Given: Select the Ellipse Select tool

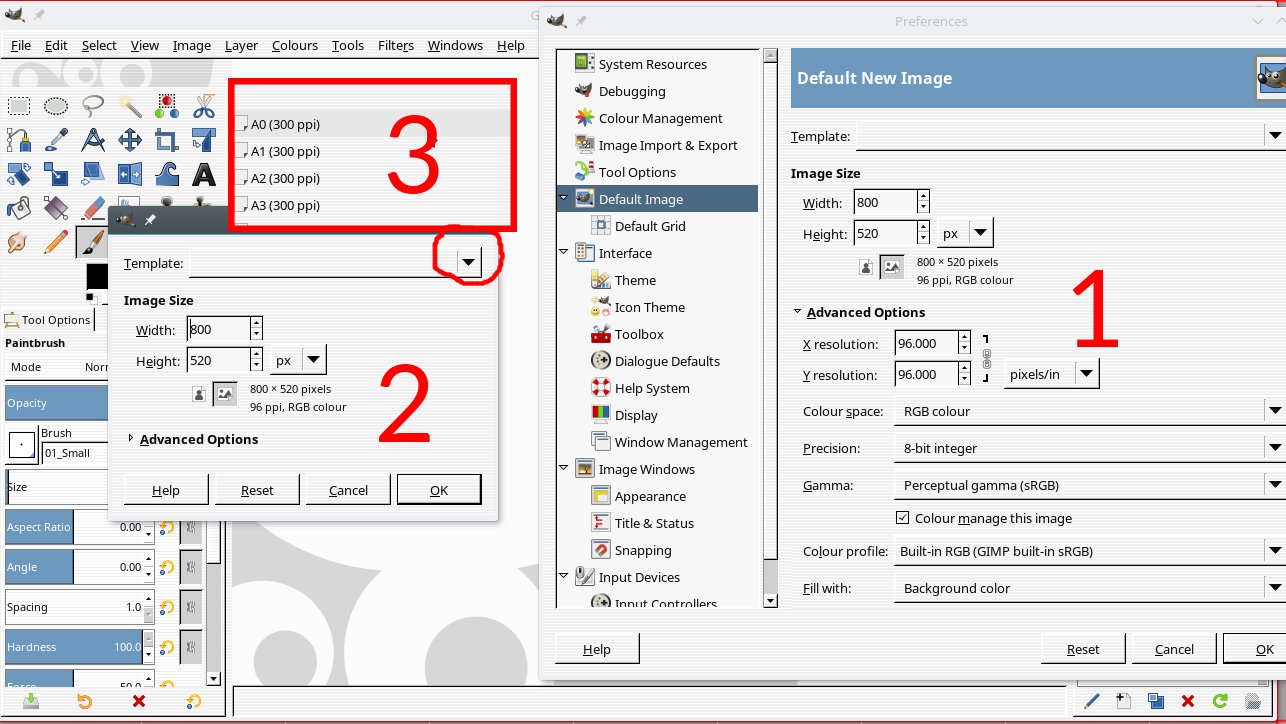Looking at the screenshot, I should point(56,105).
